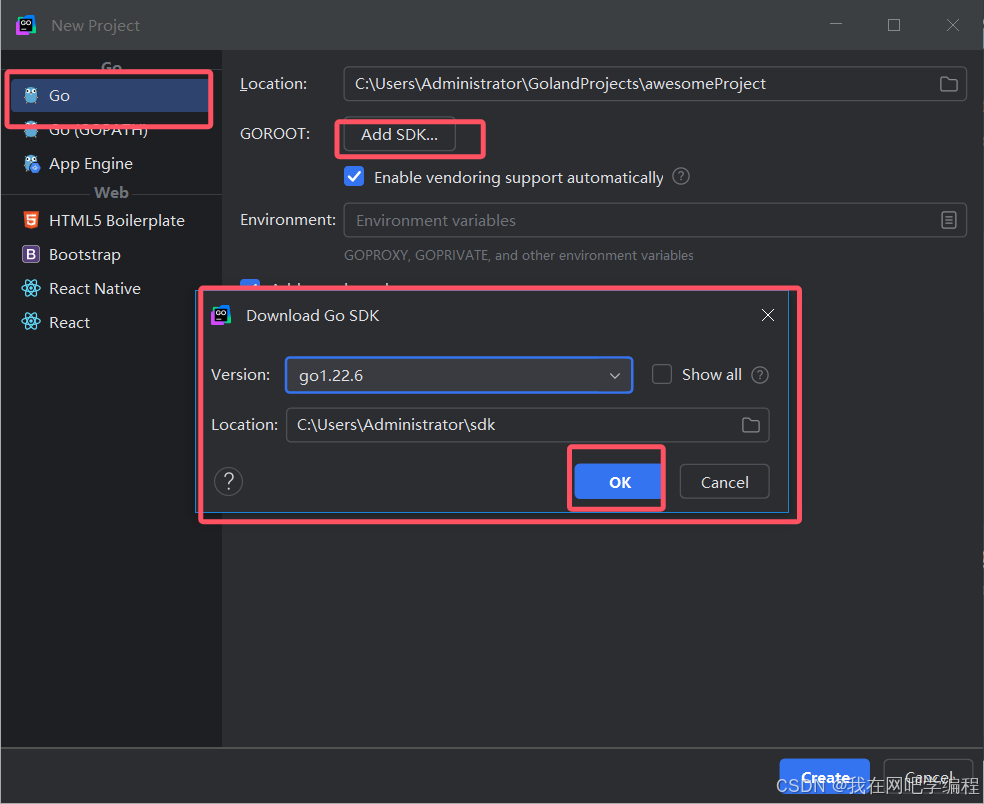The height and width of the screenshot is (804, 984).
Task: Select HTML5 Boilerplate project type
Action: [x=117, y=220]
